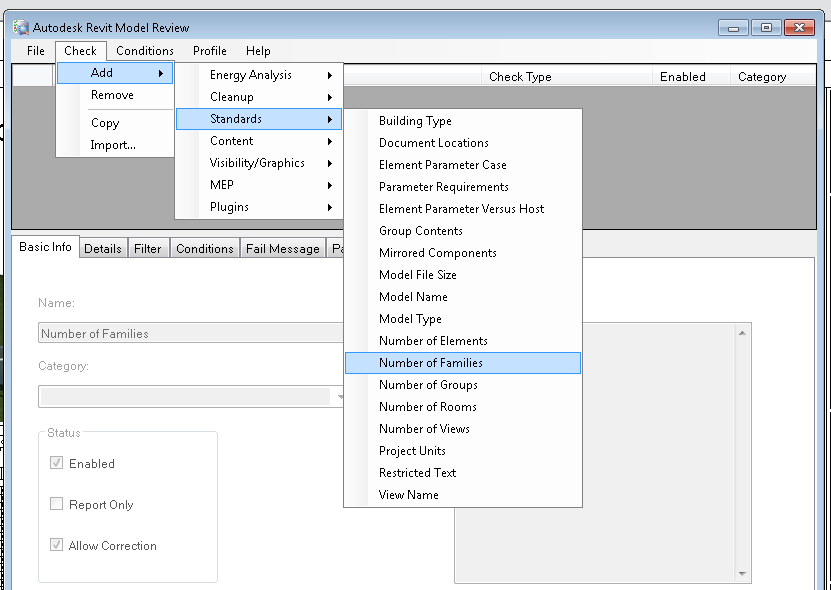Toggle the Allow Correction checkbox
The height and width of the screenshot is (590, 831).
point(56,544)
